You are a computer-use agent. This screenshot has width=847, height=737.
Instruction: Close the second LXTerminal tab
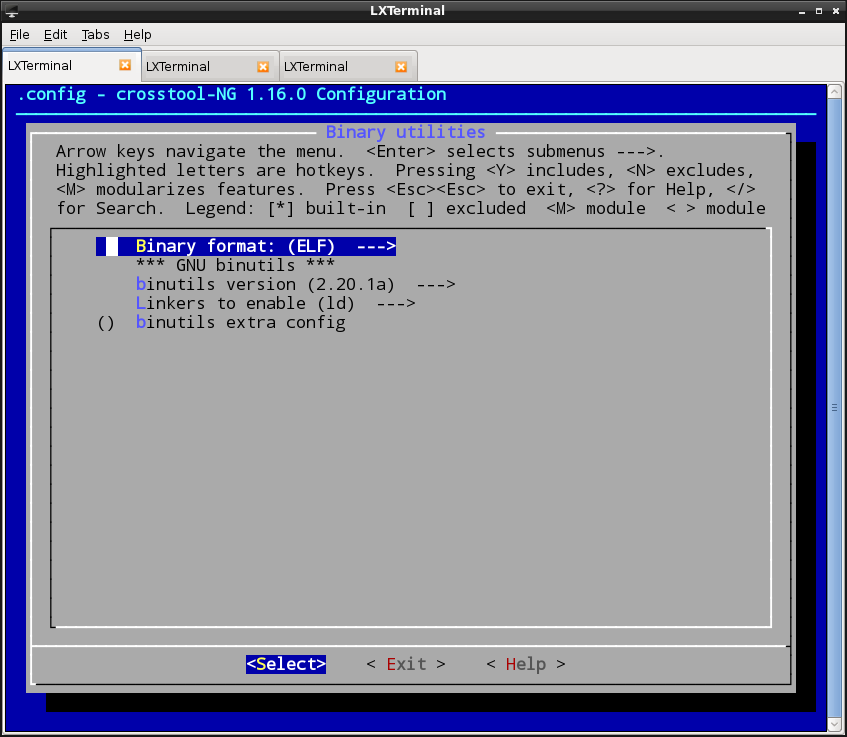coord(263,66)
